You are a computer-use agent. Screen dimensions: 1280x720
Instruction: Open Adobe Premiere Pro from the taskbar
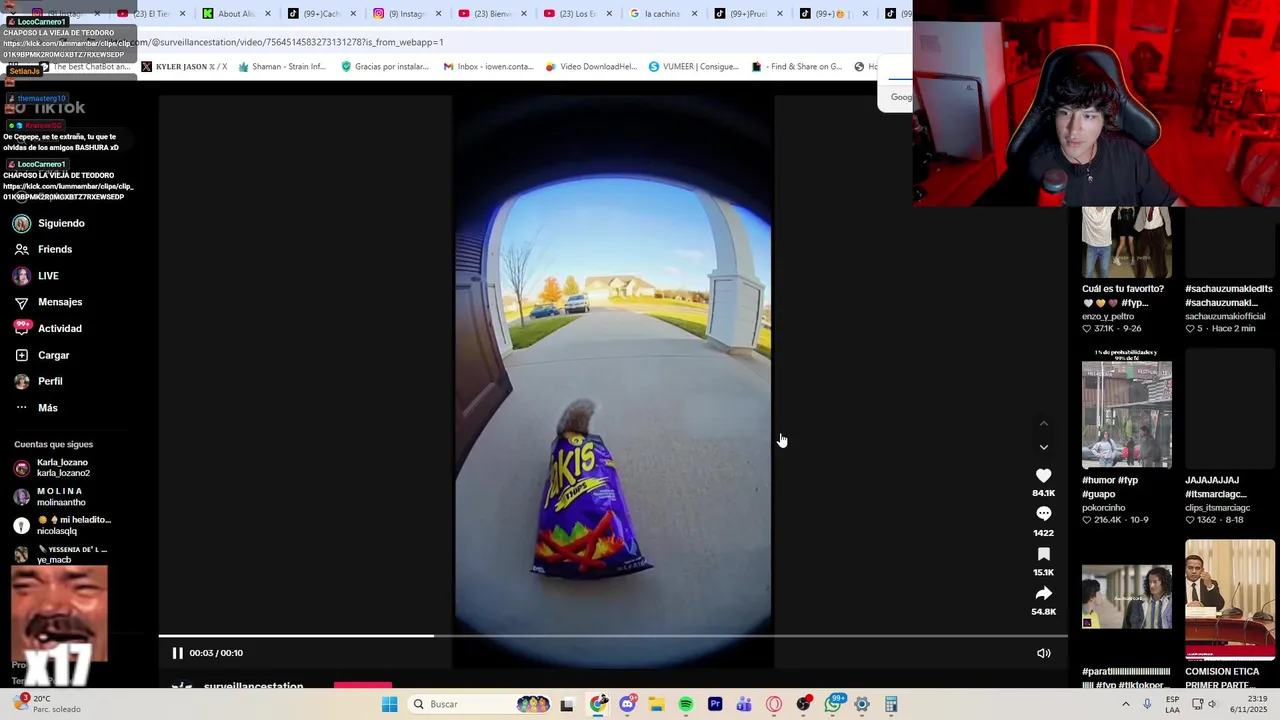click(715, 704)
